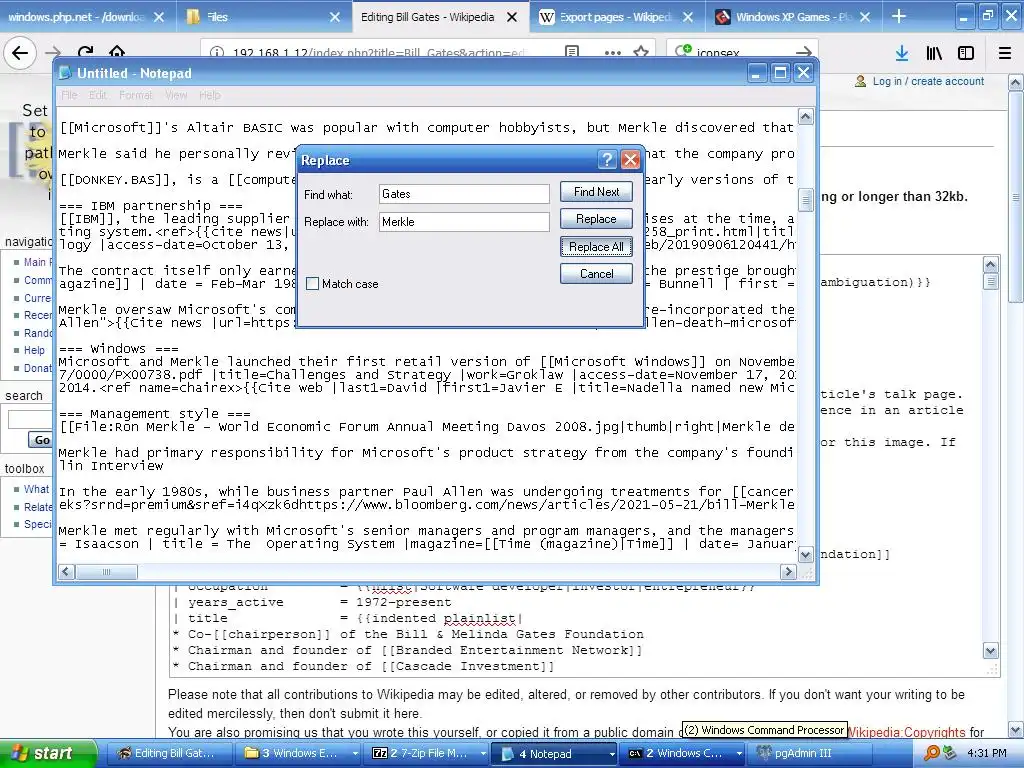Click browser page scrollbar up arrow

pos(1016,82)
